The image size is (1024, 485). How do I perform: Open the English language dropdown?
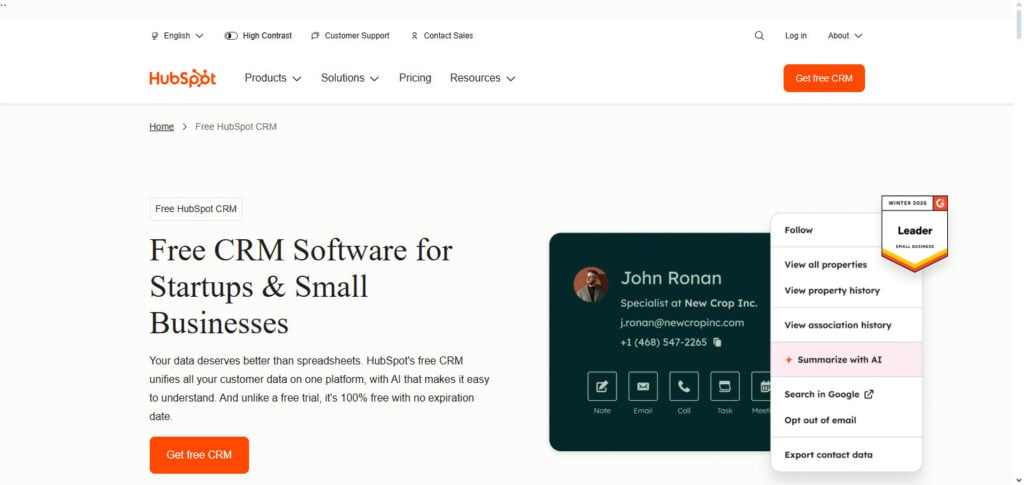(177, 36)
